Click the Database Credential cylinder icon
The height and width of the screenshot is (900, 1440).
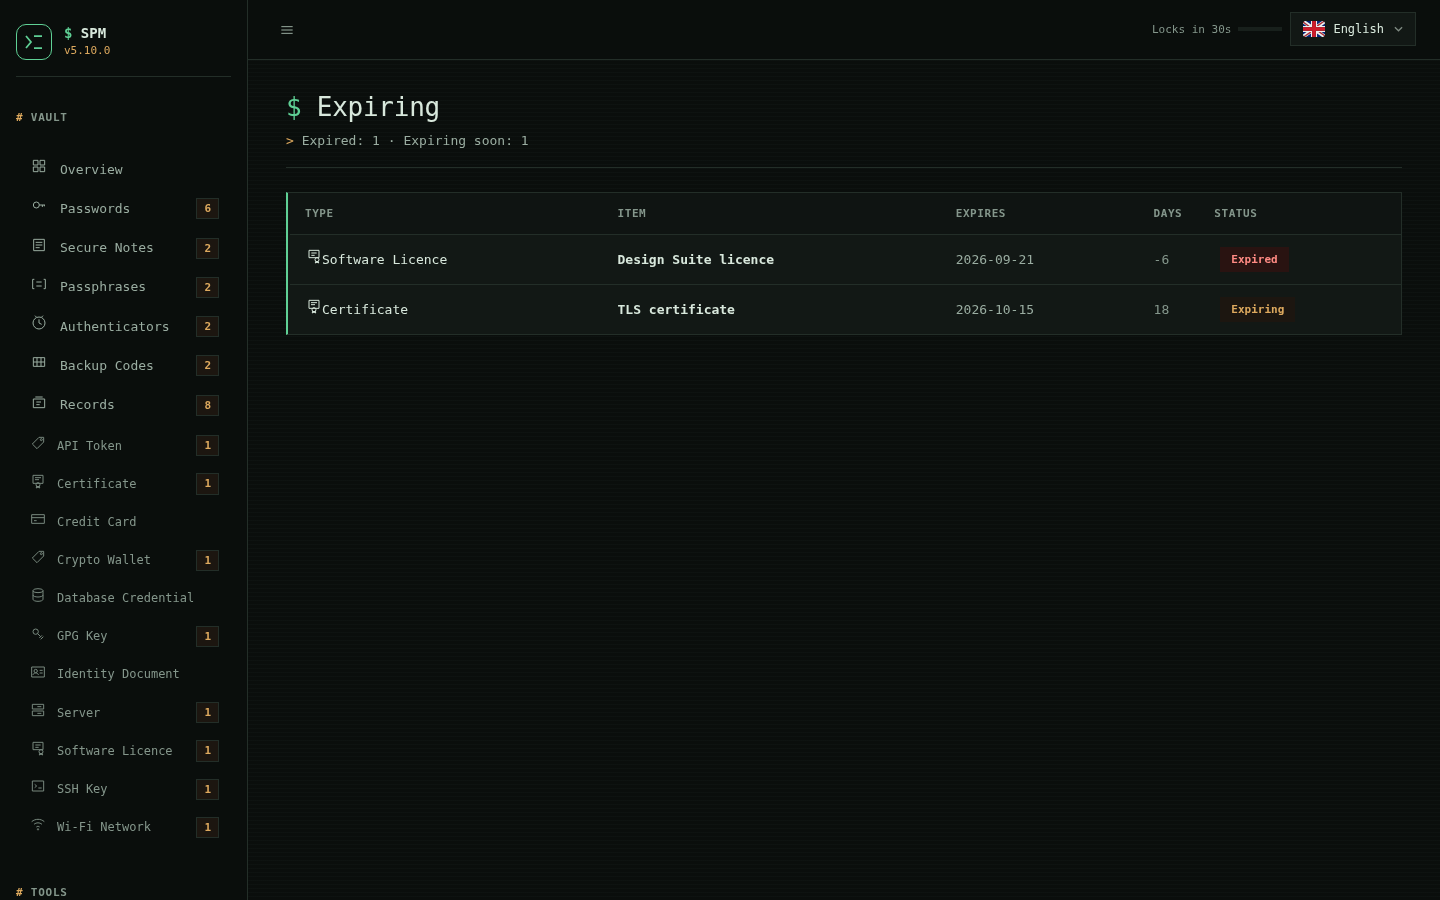(x=38, y=595)
